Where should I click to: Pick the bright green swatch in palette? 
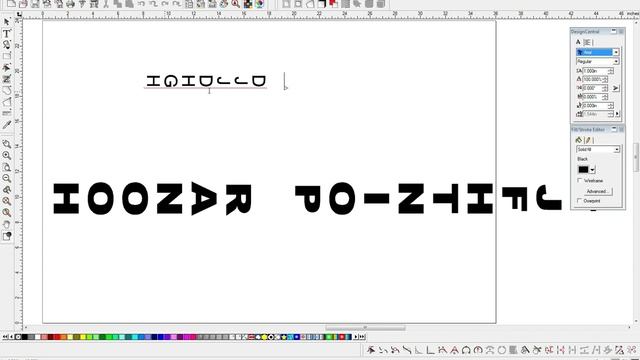109,337
